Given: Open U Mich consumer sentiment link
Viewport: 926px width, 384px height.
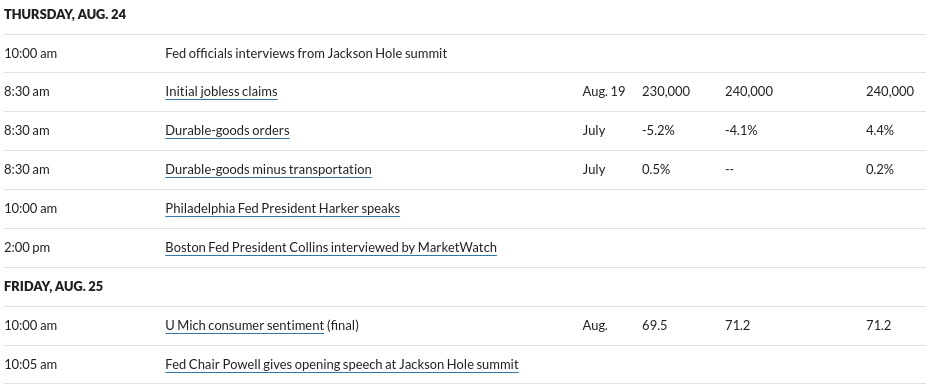Looking at the screenshot, I should [244, 325].
